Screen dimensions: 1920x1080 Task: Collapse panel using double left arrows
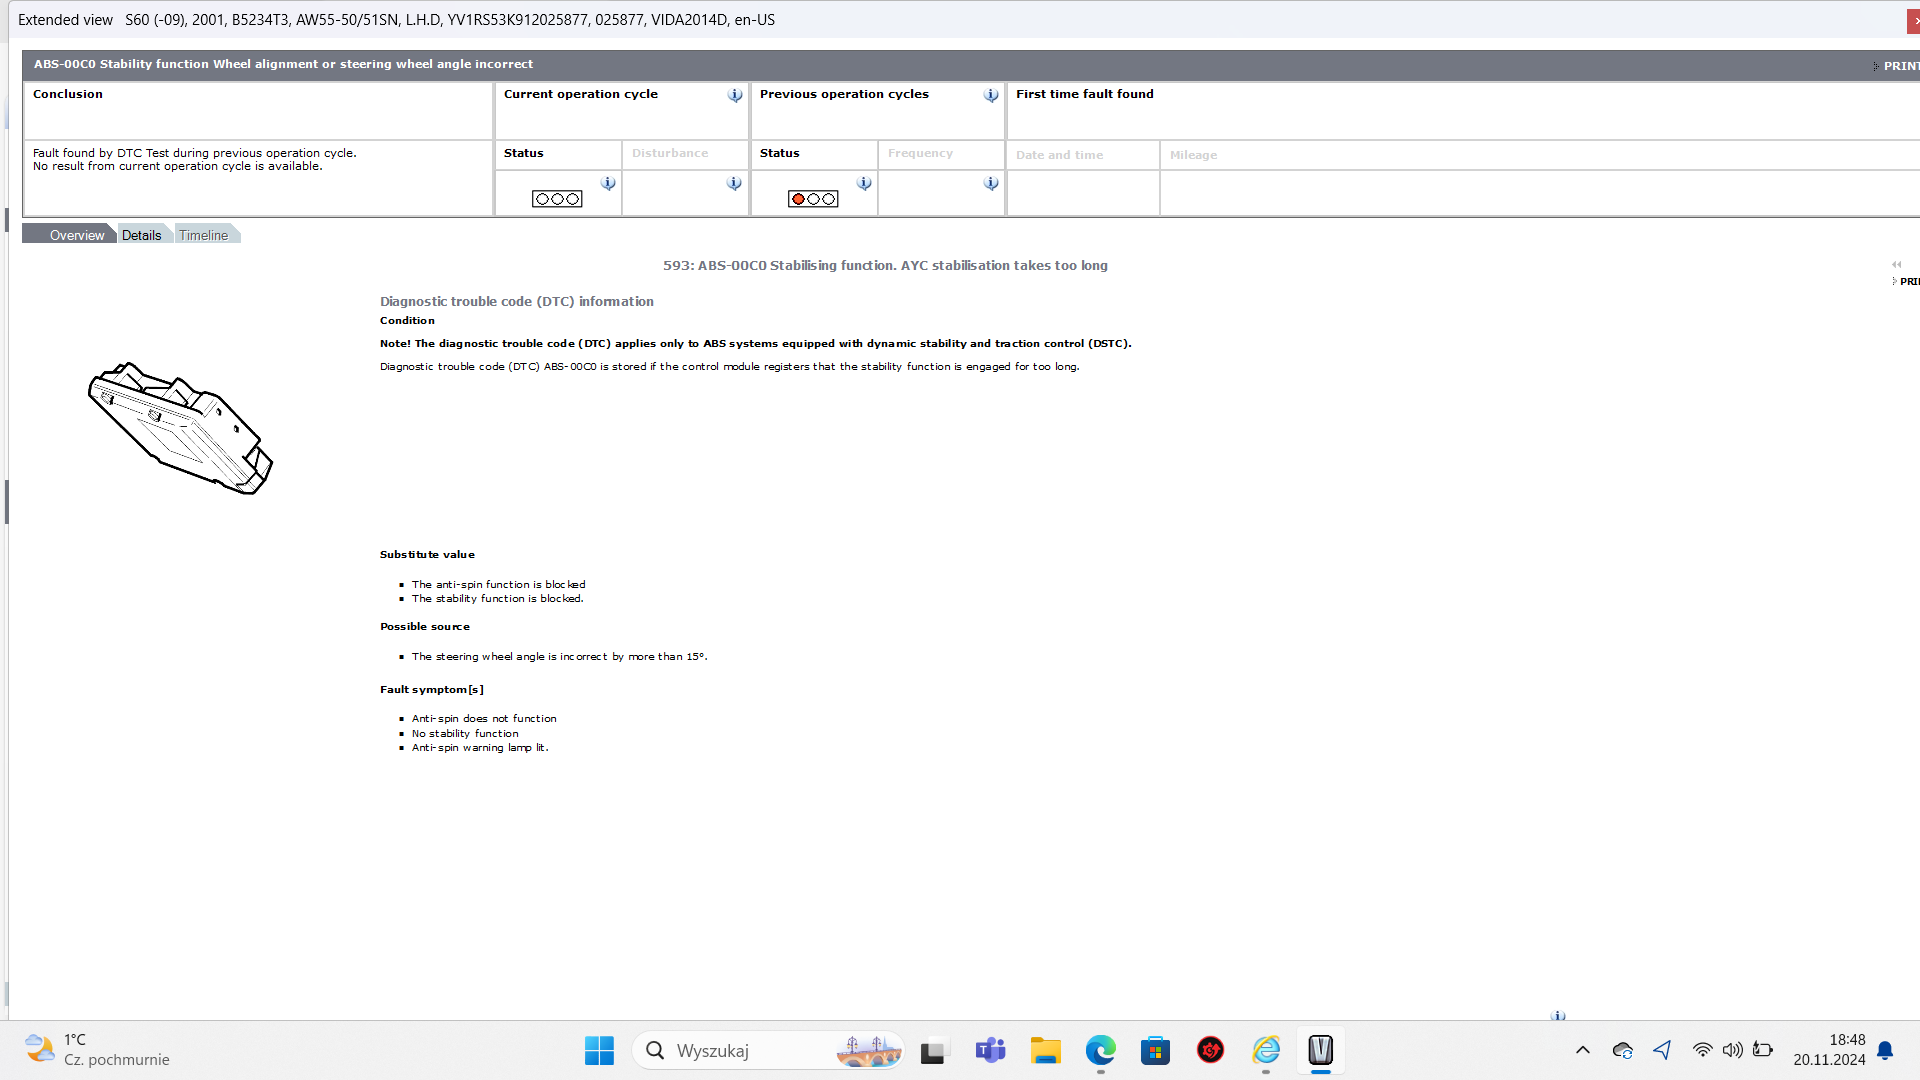pos(1896,265)
